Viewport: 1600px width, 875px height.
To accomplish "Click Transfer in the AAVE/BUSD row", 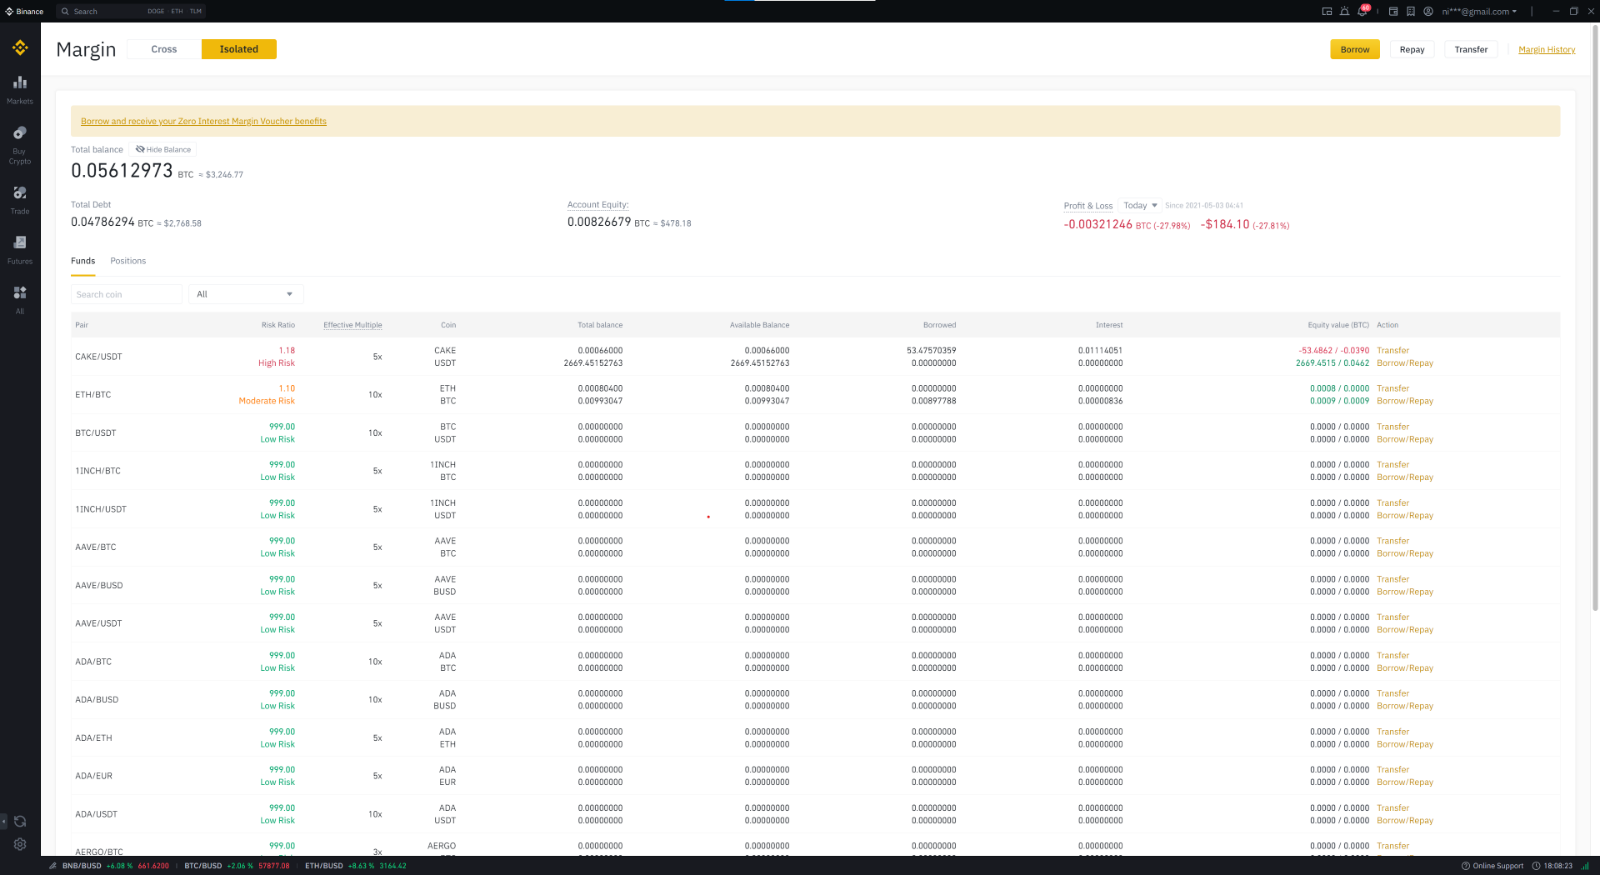I will pyautogui.click(x=1393, y=579).
